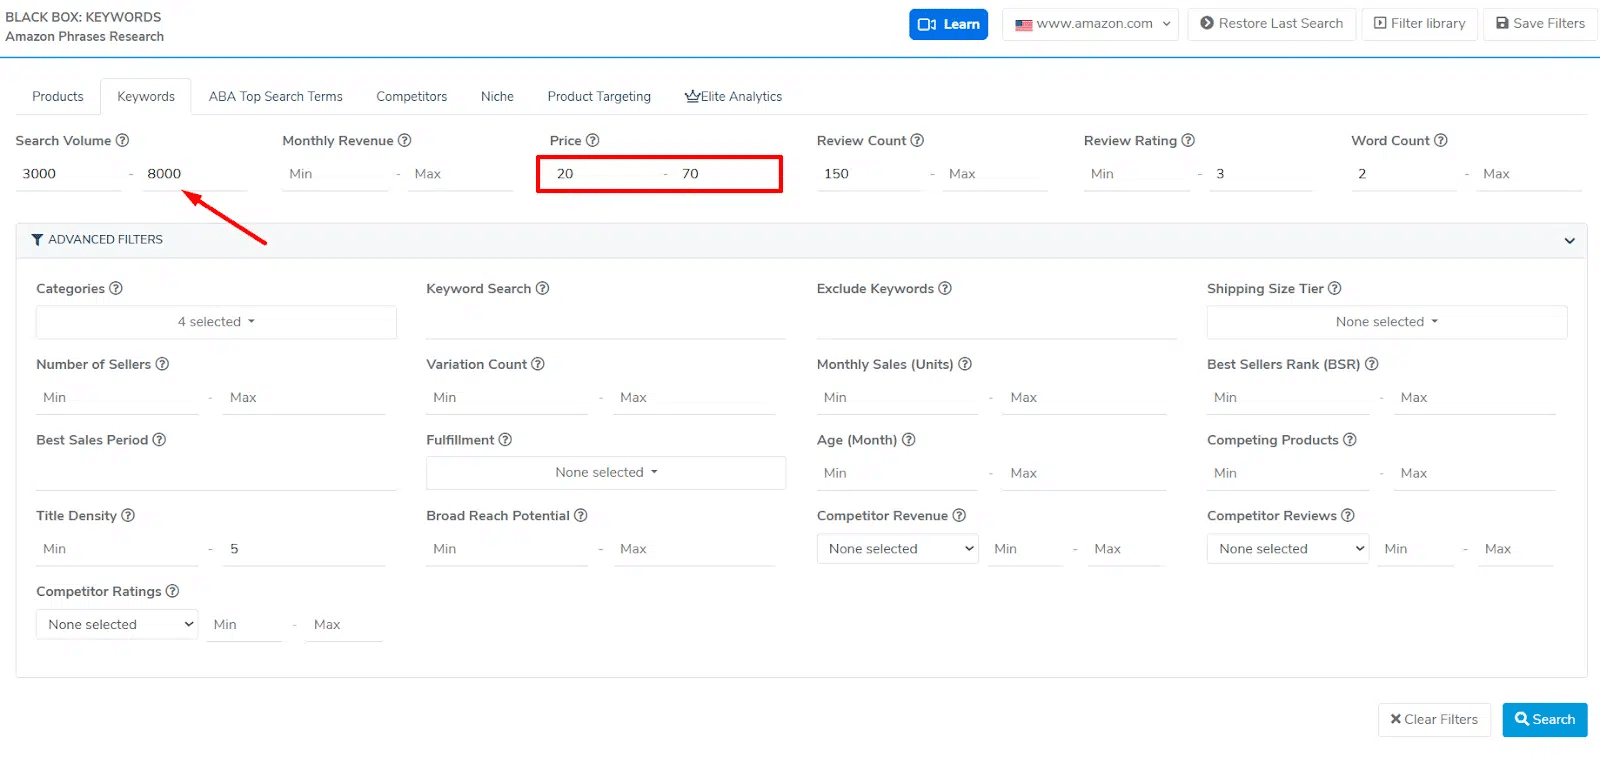Viewport: 1600px width, 757px height.
Task: Click the help icon beside Search Volume
Action: [122, 141]
